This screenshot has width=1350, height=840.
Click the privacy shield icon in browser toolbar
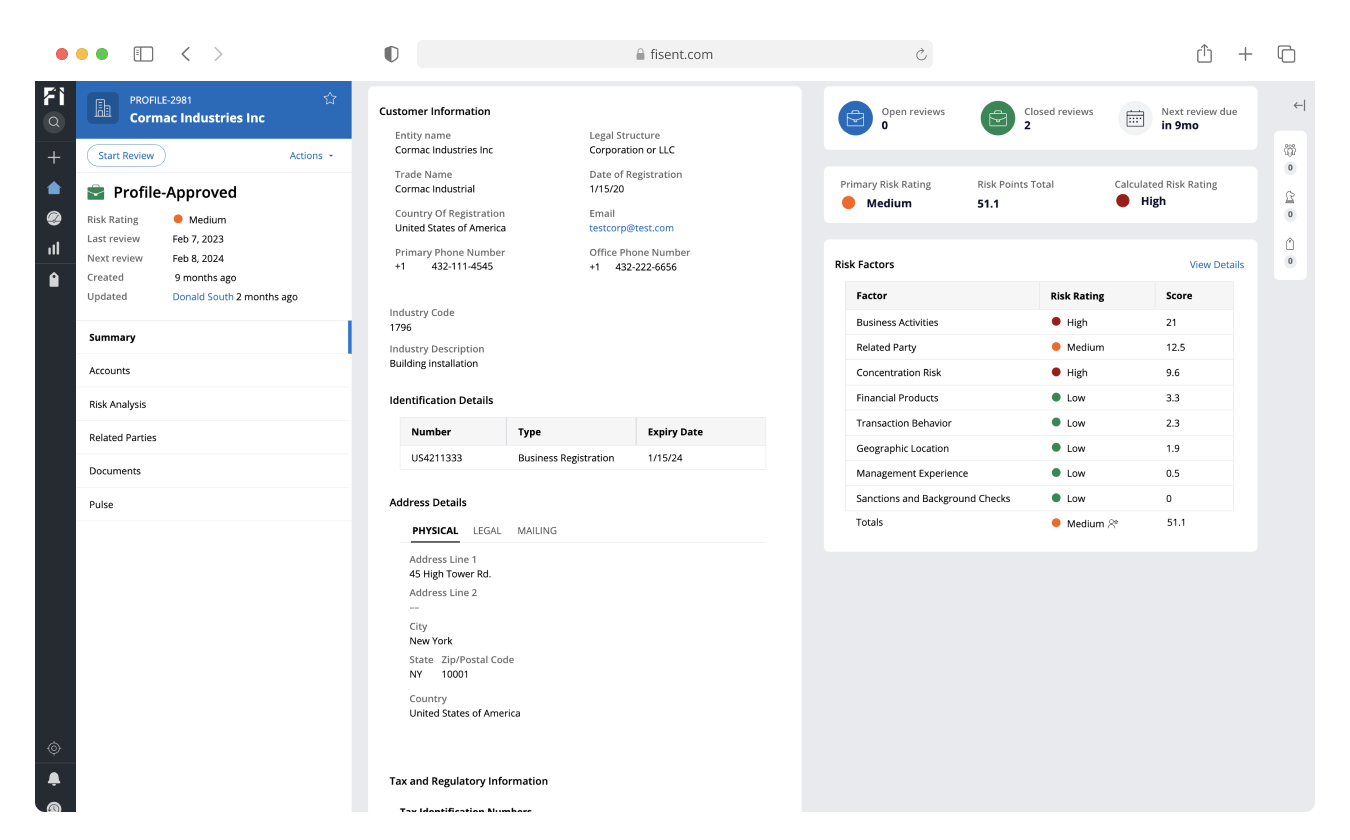tap(391, 54)
